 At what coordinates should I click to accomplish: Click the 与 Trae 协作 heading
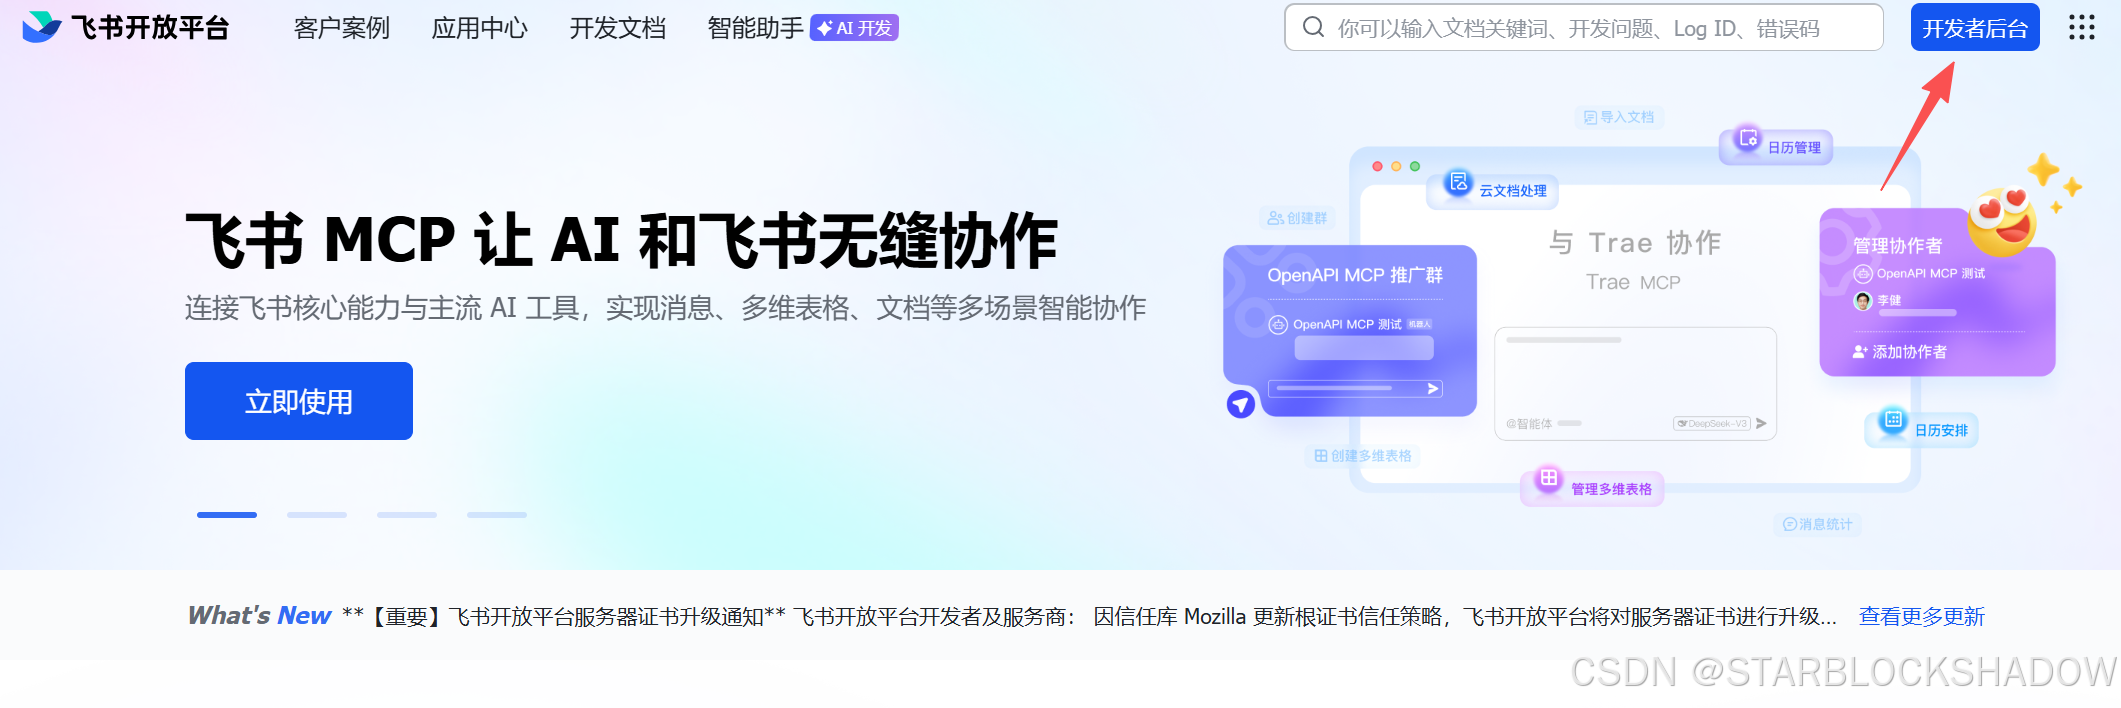1635,243
